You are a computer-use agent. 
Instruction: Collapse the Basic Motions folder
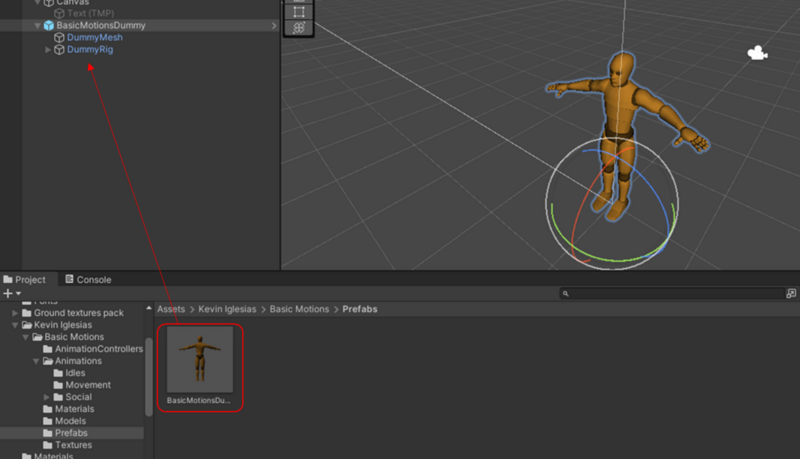[x=26, y=337]
